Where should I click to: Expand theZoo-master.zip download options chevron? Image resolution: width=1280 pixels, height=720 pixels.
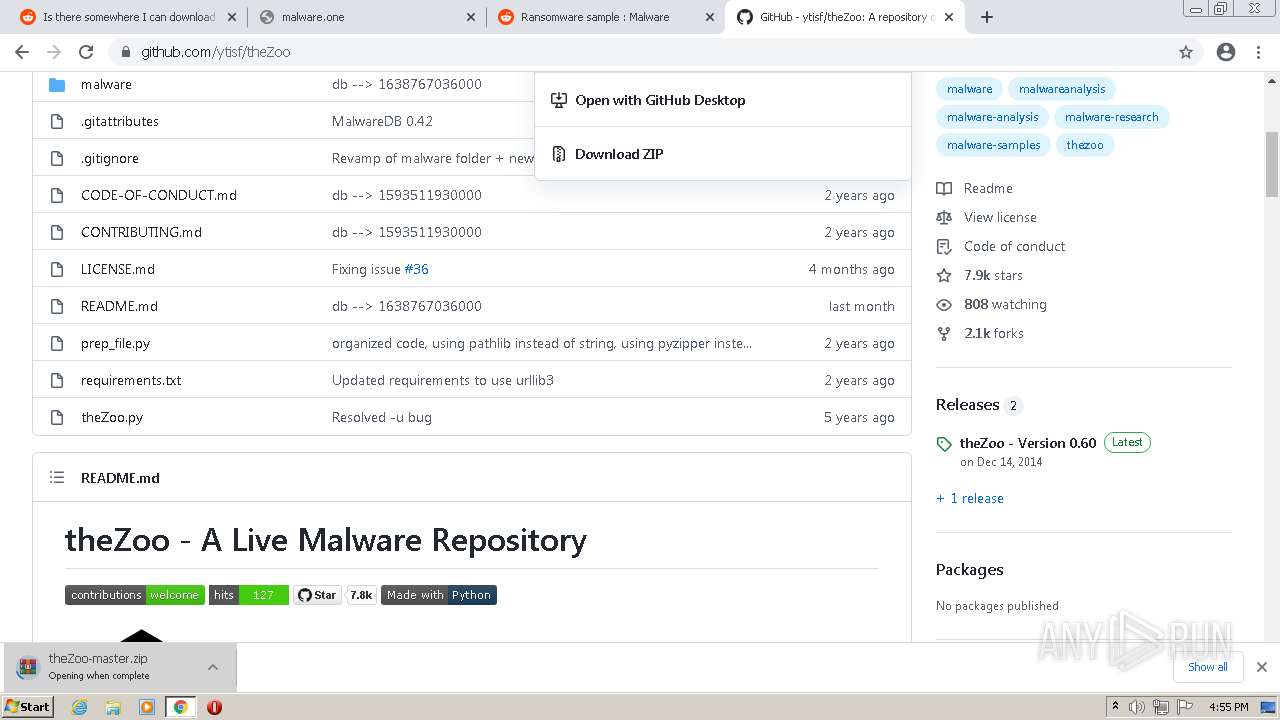click(213, 667)
